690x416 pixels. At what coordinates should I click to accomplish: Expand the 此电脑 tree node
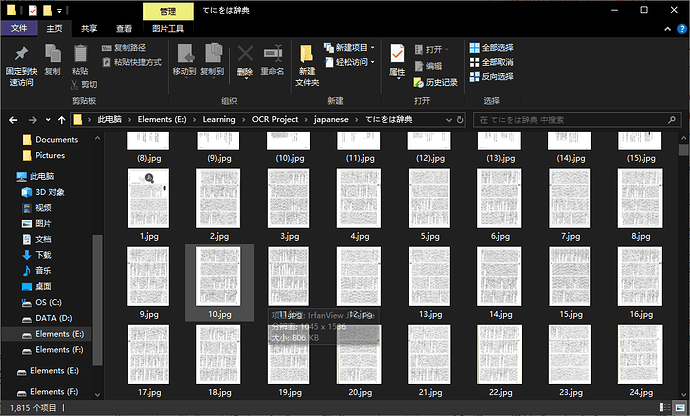9,176
